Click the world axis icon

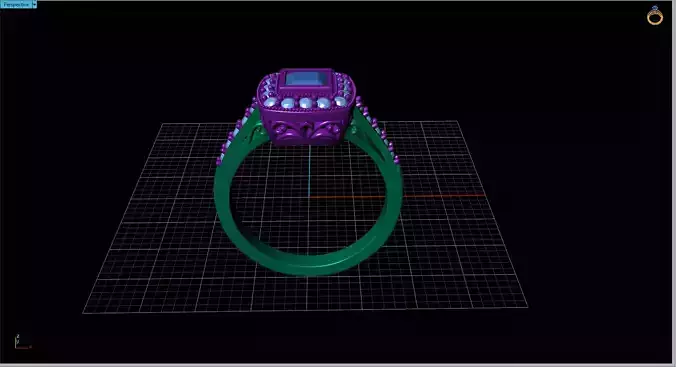click(x=22, y=341)
